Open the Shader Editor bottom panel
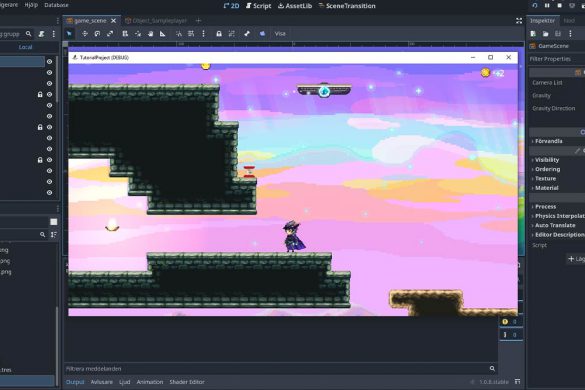Screen dimensions: 585x390 tap(187, 382)
